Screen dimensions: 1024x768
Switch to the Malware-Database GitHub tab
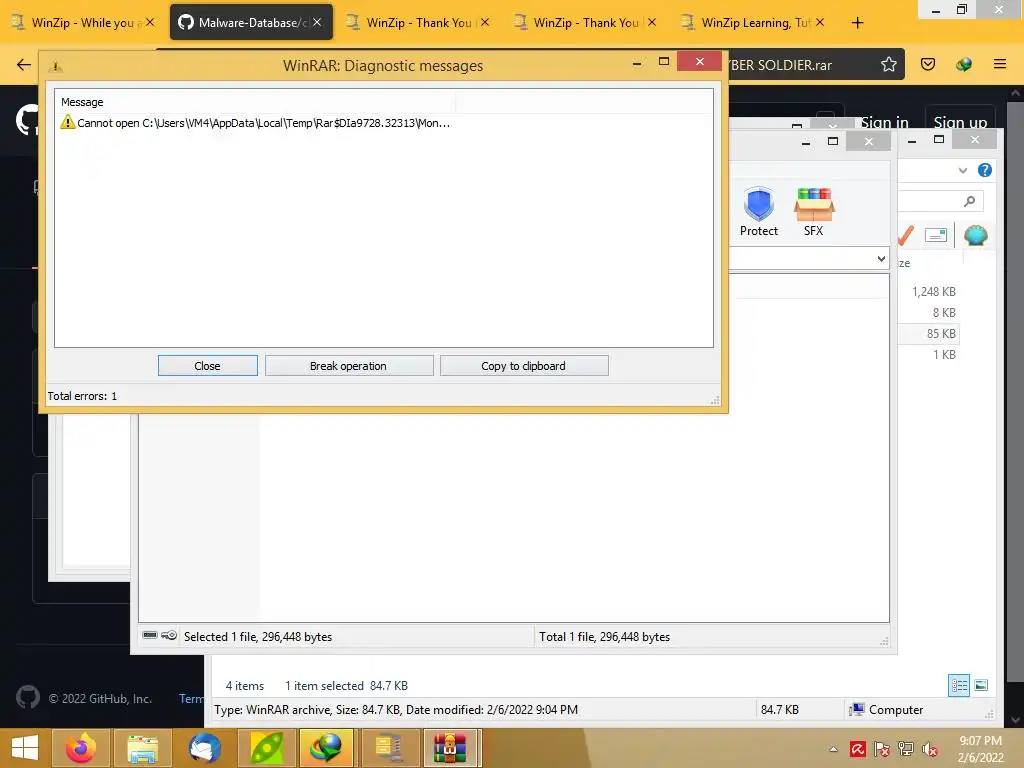tap(251, 23)
